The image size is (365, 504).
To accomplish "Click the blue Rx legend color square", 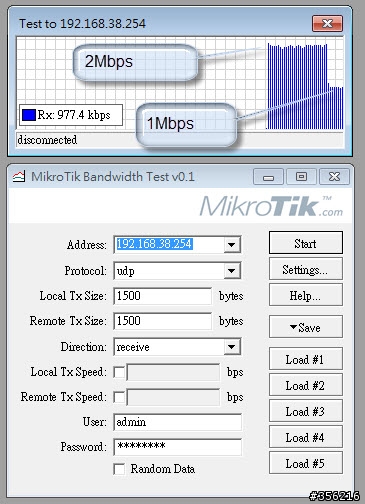I will click(x=29, y=115).
